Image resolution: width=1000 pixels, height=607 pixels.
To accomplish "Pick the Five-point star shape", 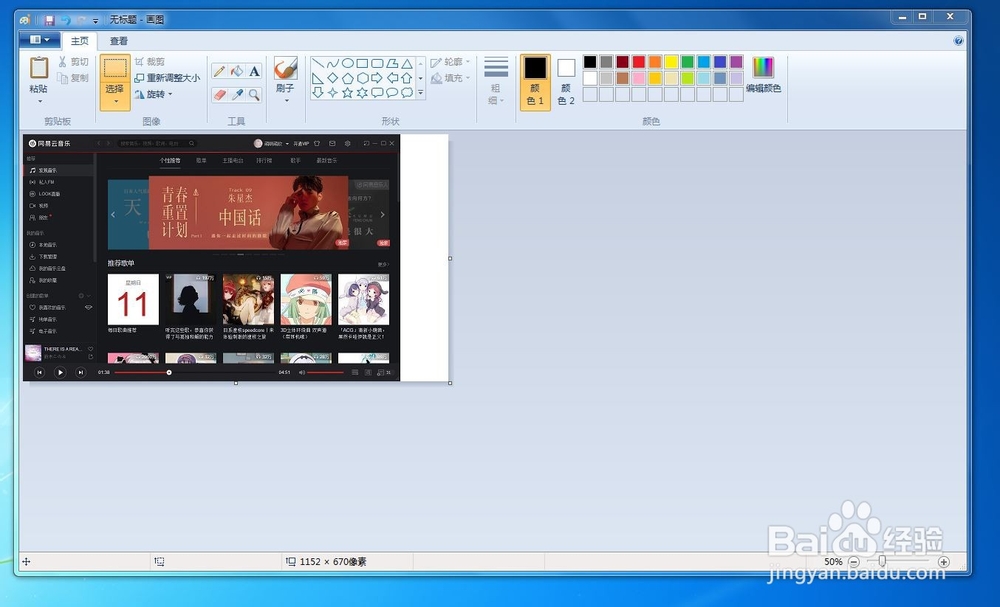I will [x=348, y=92].
